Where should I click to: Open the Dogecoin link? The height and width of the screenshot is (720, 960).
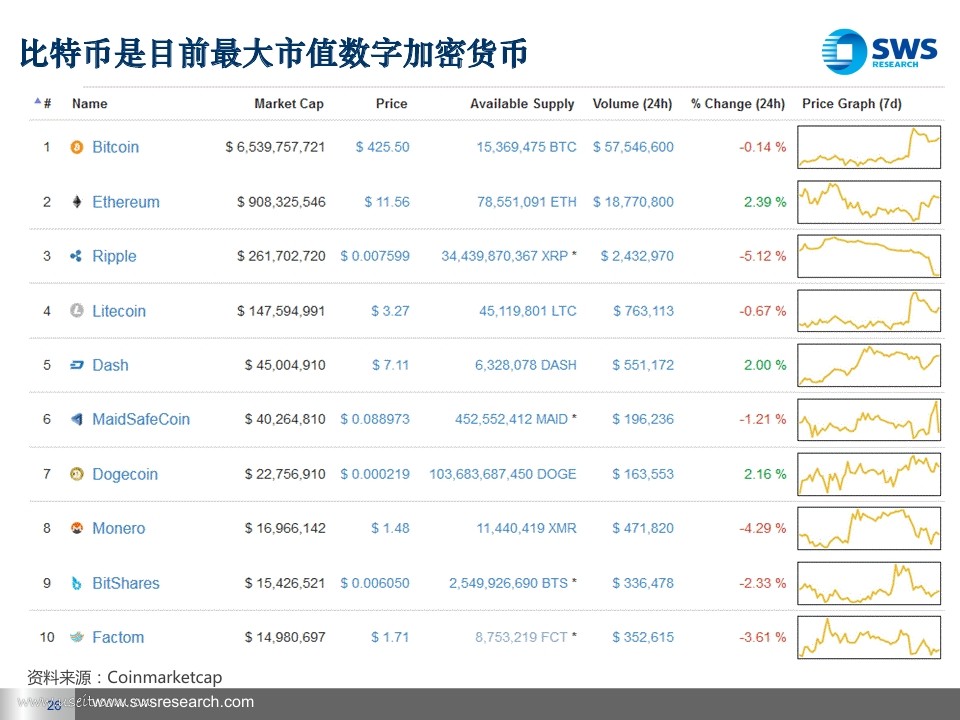click(125, 474)
